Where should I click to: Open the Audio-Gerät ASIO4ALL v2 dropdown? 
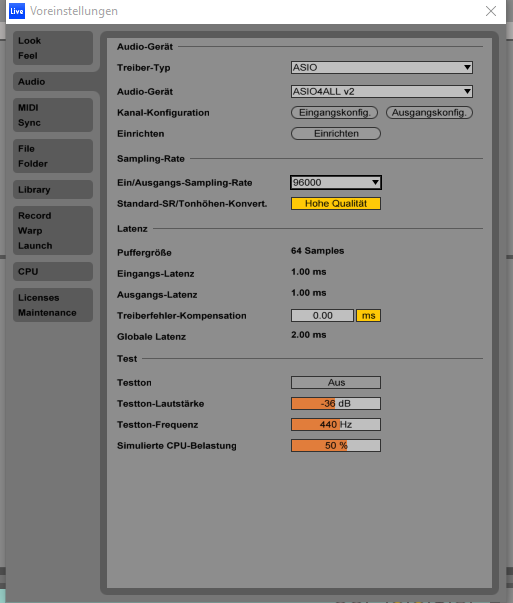381,92
